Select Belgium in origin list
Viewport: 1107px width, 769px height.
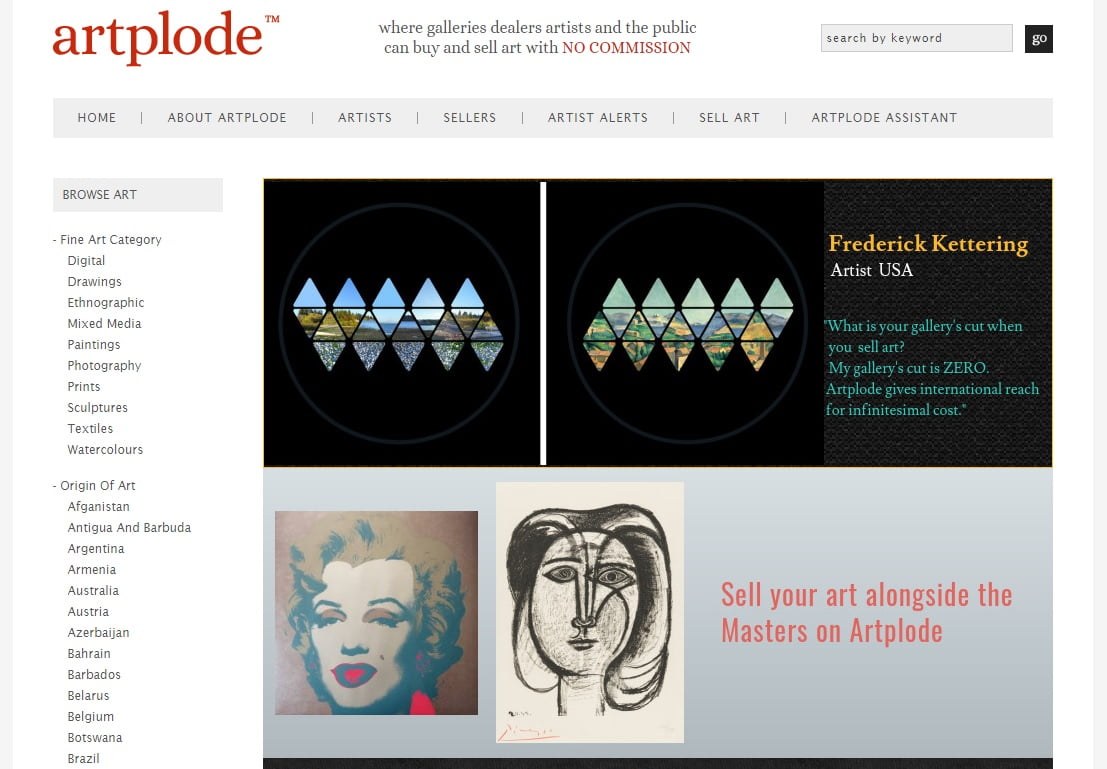click(x=90, y=717)
